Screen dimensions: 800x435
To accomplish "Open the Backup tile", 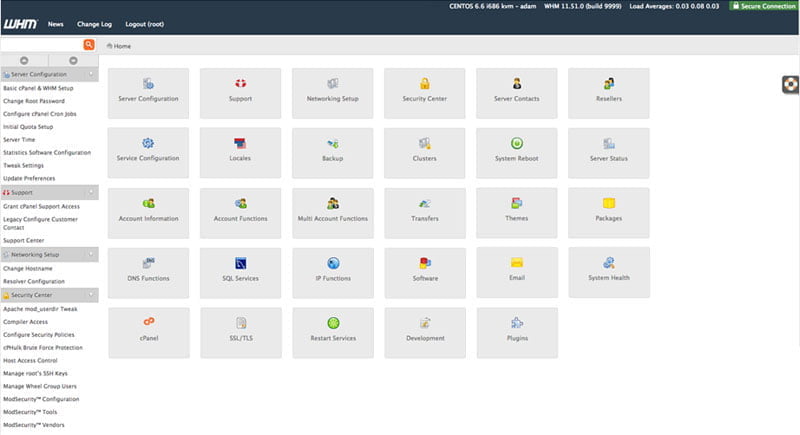I will pyautogui.click(x=332, y=153).
